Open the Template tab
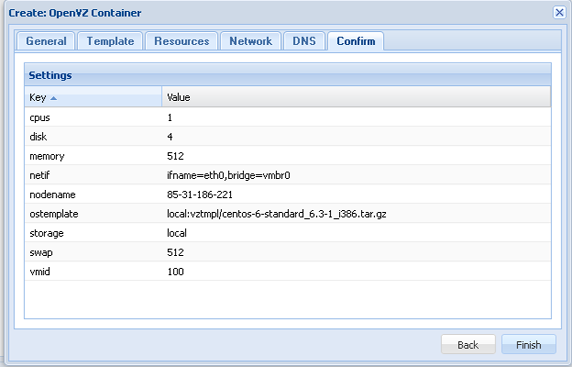572x367 pixels. coord(110,41)
